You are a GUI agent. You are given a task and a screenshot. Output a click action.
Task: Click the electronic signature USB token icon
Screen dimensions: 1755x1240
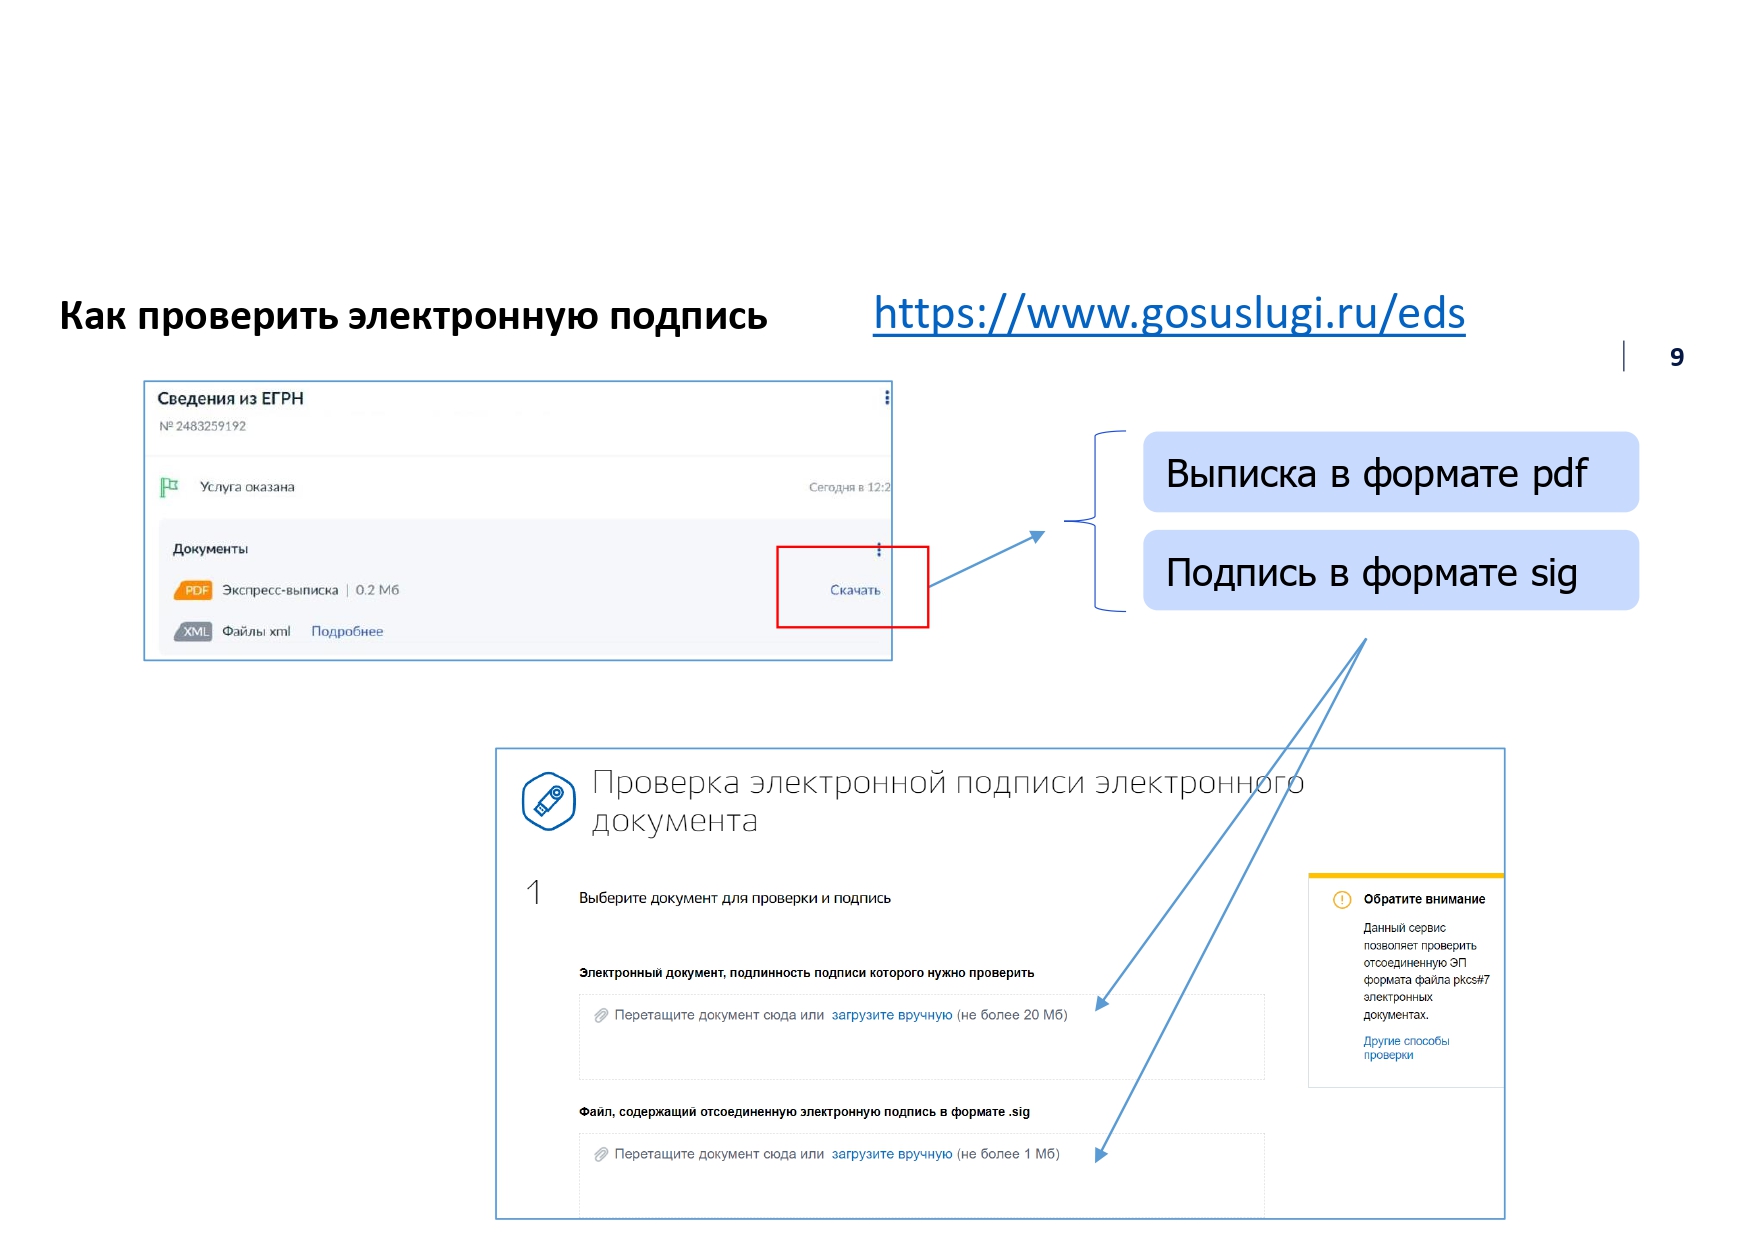pos(549,801)
